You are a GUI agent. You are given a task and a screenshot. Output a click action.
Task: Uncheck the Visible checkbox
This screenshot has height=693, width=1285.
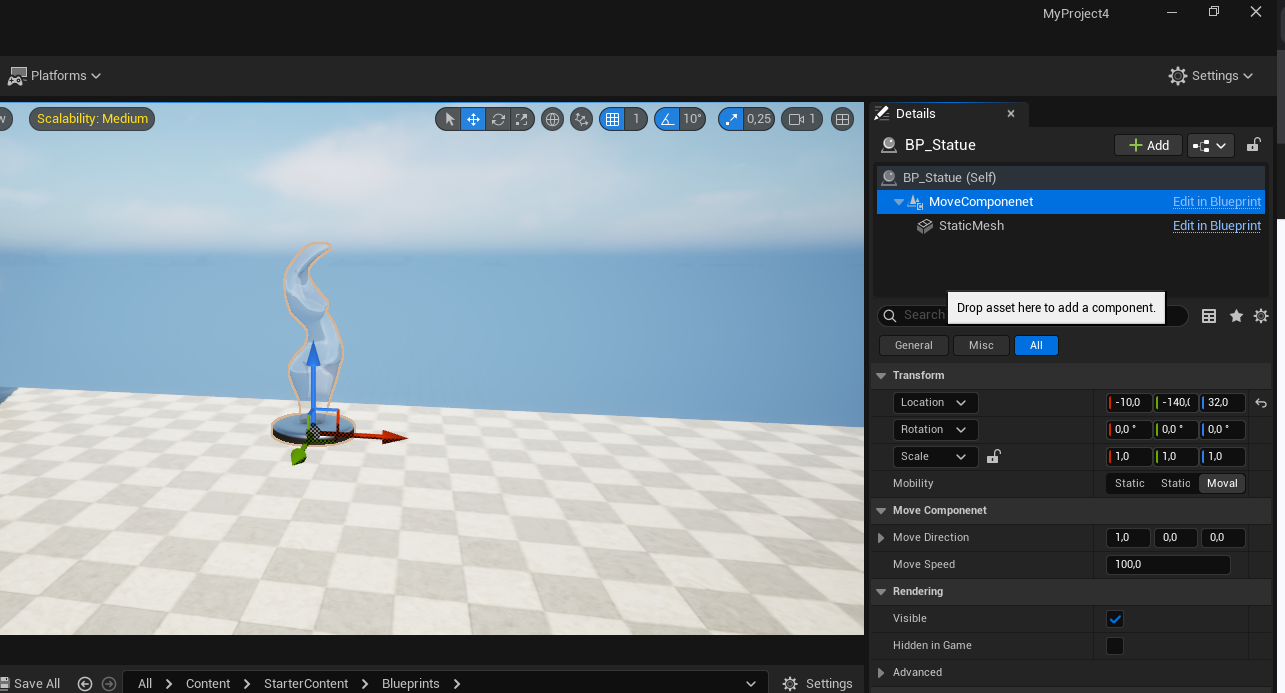pyautogui.click(x=1115, y=619)
